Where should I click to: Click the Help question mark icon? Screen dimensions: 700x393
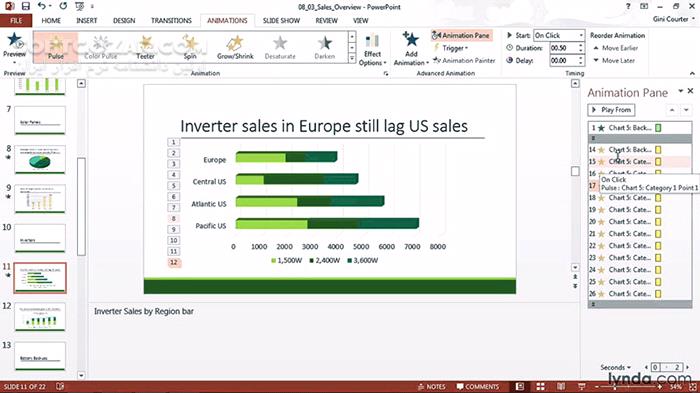coord(628,6)
